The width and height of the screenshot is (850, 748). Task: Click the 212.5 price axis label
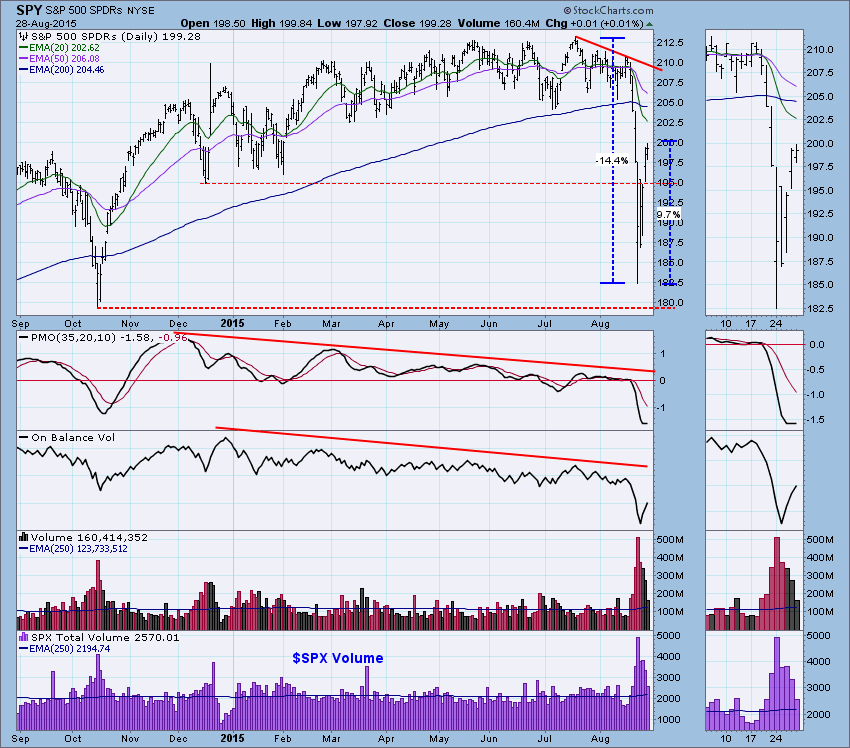click(x=669, y=42)
